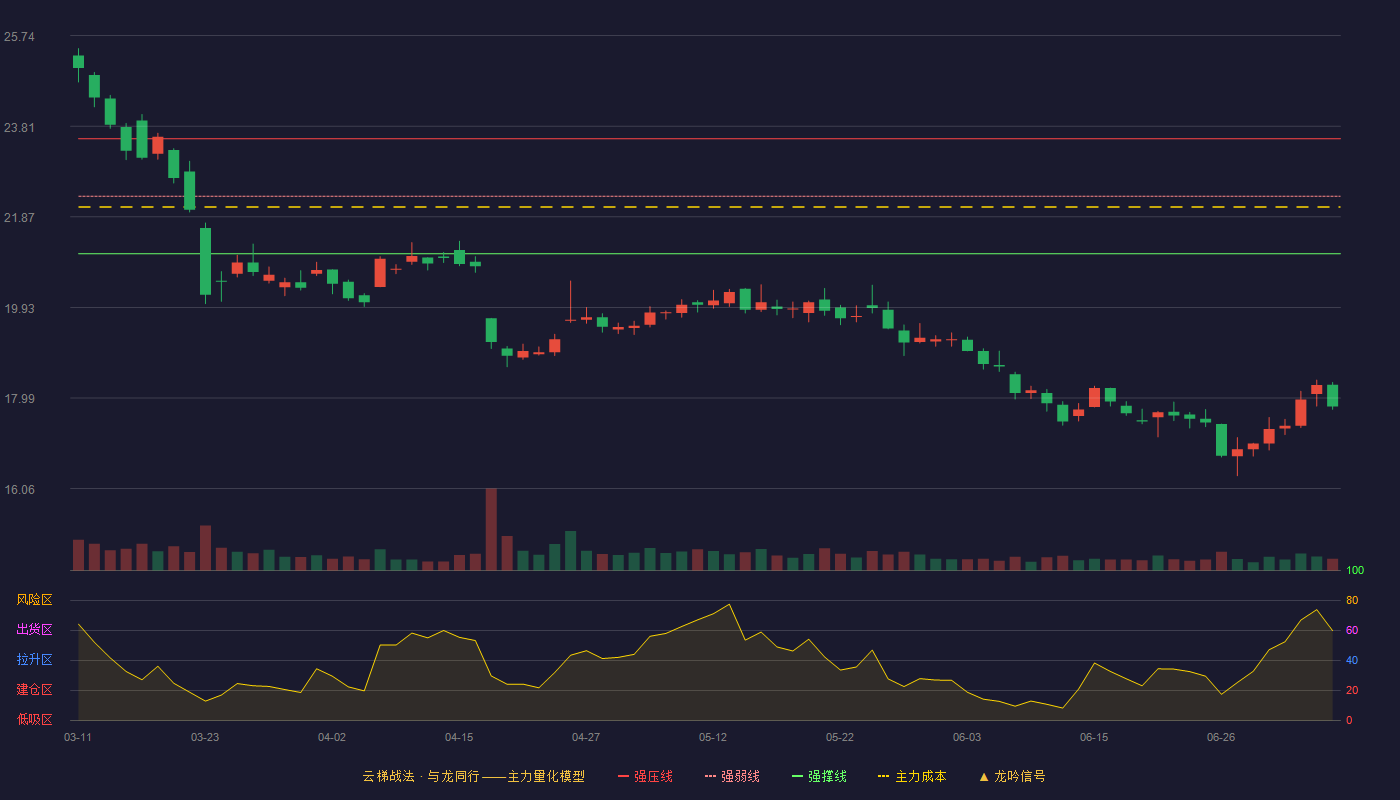The height and width of the screenshot is (800, 1400).
Task: Click the 80 indicator axis value
Action: click(x=1352, y=600)
